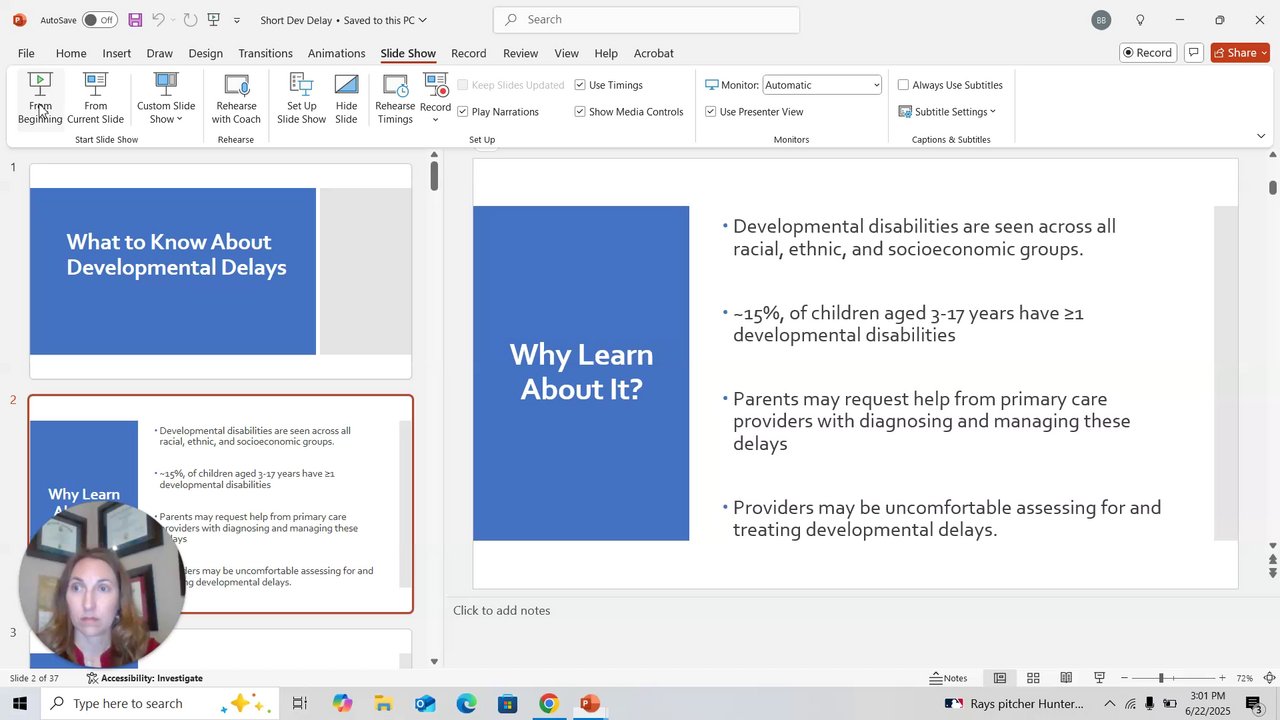Switch to the Transitions tab
Viewport: 1280px width, 720px height.
[265, 53]
